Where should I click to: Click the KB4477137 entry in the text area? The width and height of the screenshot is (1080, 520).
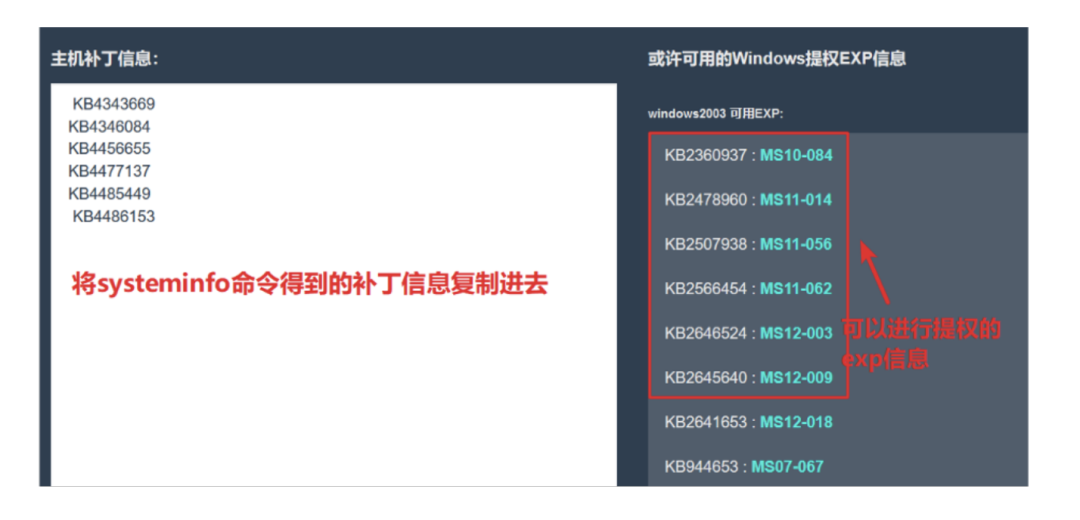point(109,171)
